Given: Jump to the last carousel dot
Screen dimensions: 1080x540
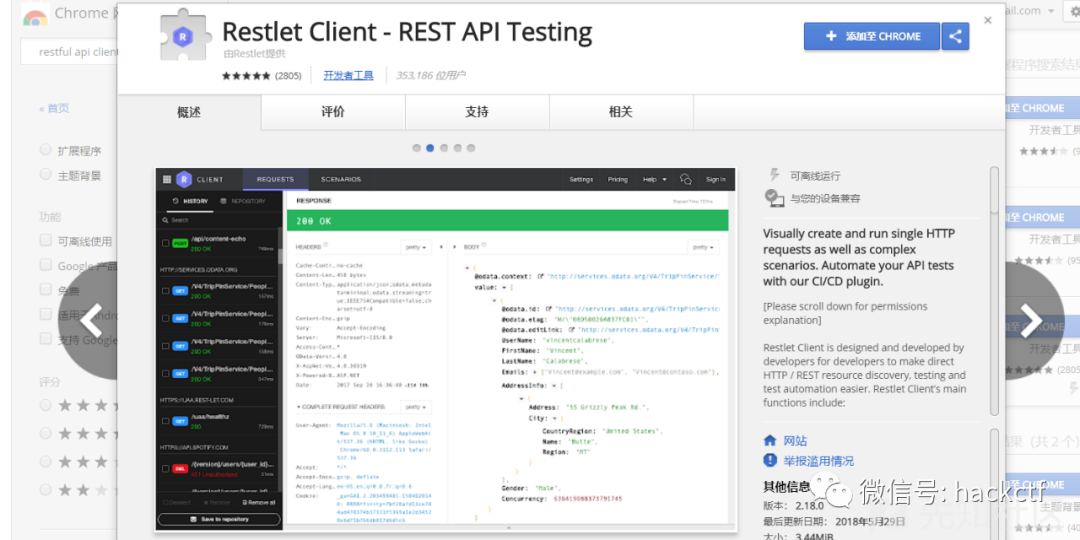Looking at the screenshot, I should coord(470,148).
